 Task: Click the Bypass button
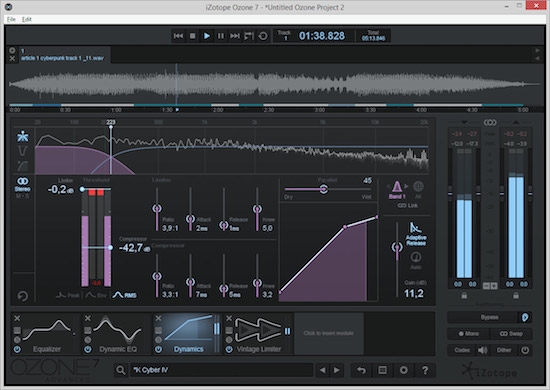(484, 317)
